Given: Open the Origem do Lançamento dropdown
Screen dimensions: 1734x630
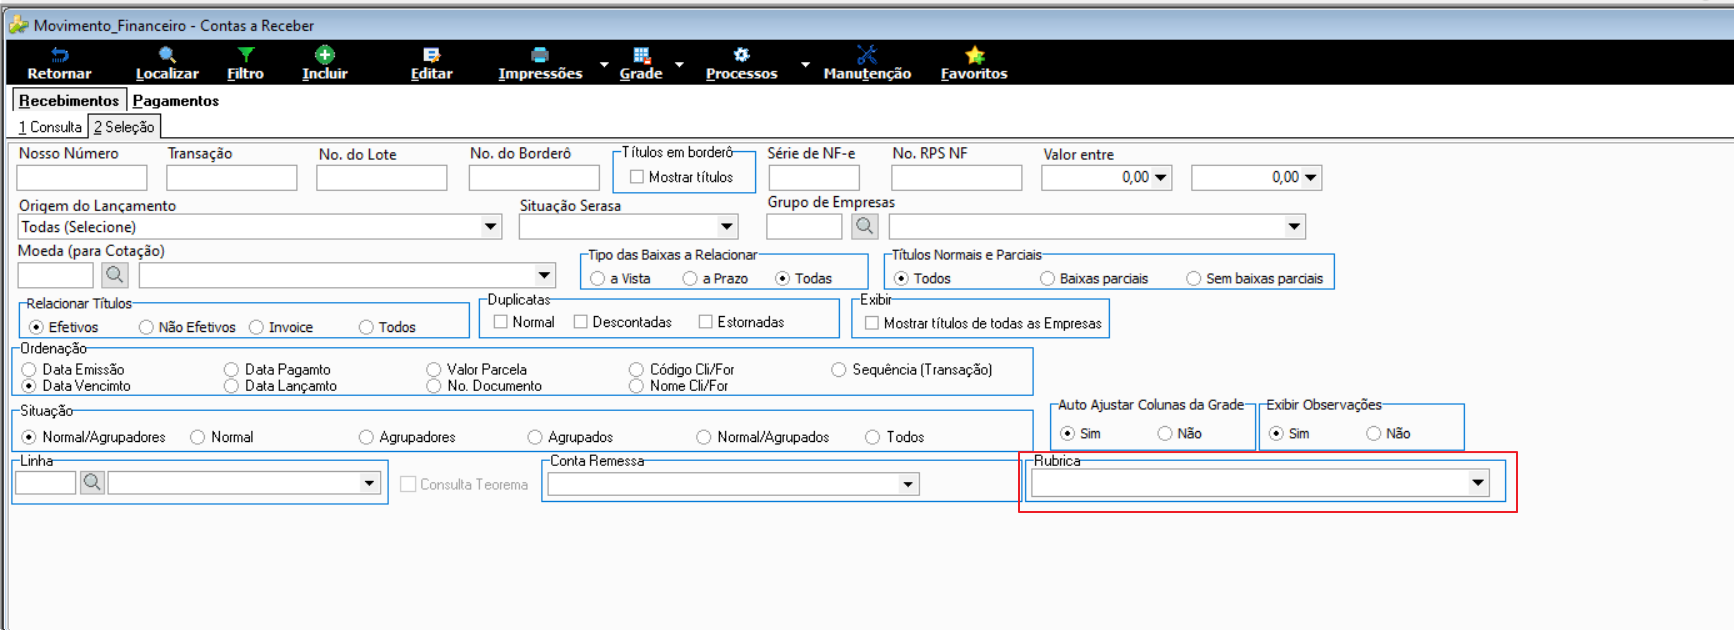Looking at the screenshot, I should pos(491,226).
